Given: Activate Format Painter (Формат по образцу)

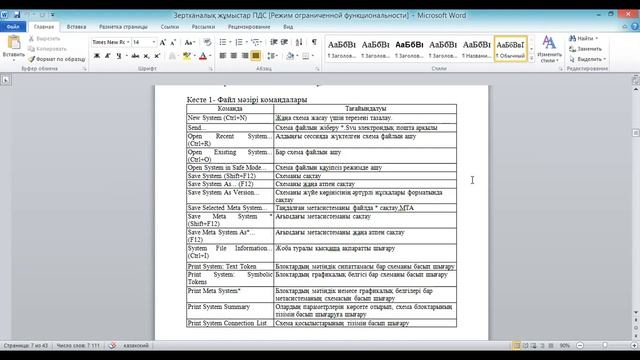Looking at the screenshot, I should [57, 59].
